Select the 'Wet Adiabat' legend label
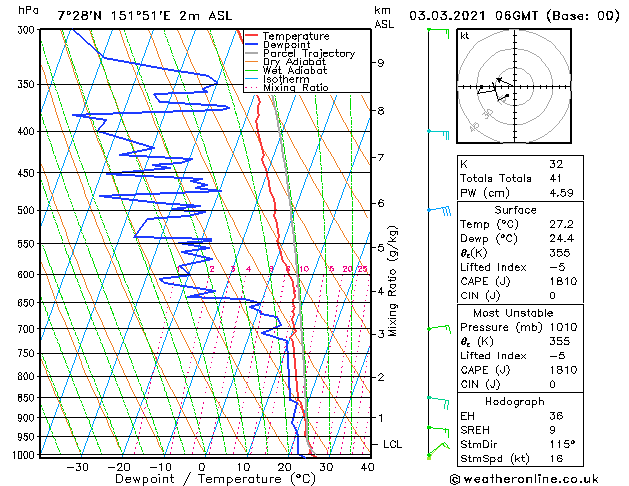 [295, 70]
